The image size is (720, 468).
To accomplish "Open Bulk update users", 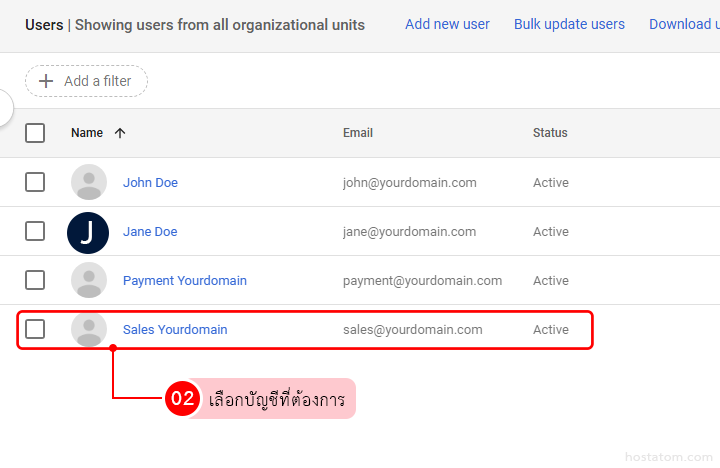I will tap(569, 24).
